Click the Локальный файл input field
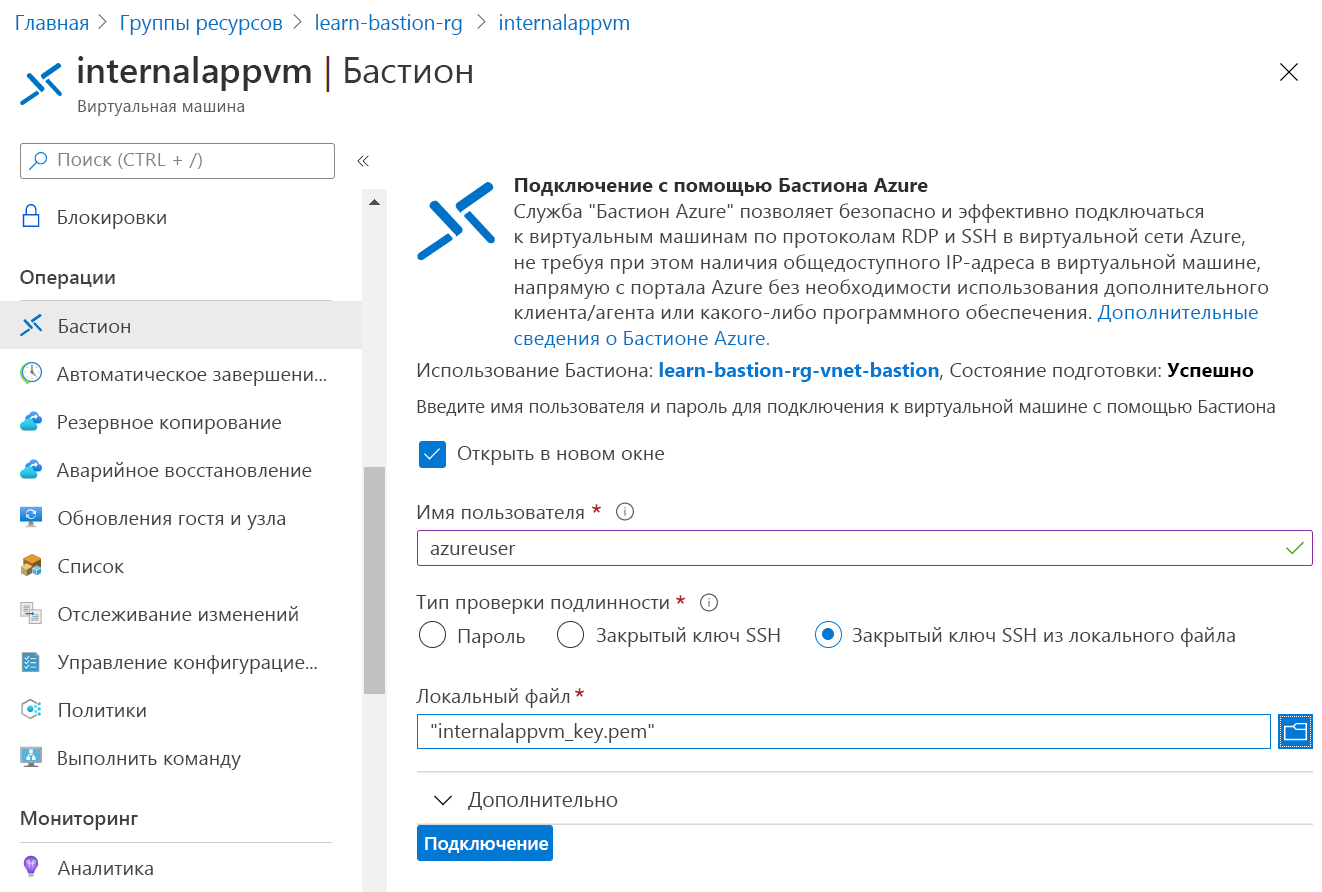The width and height of the screenshot is (1322, 892). pos(844,731)
